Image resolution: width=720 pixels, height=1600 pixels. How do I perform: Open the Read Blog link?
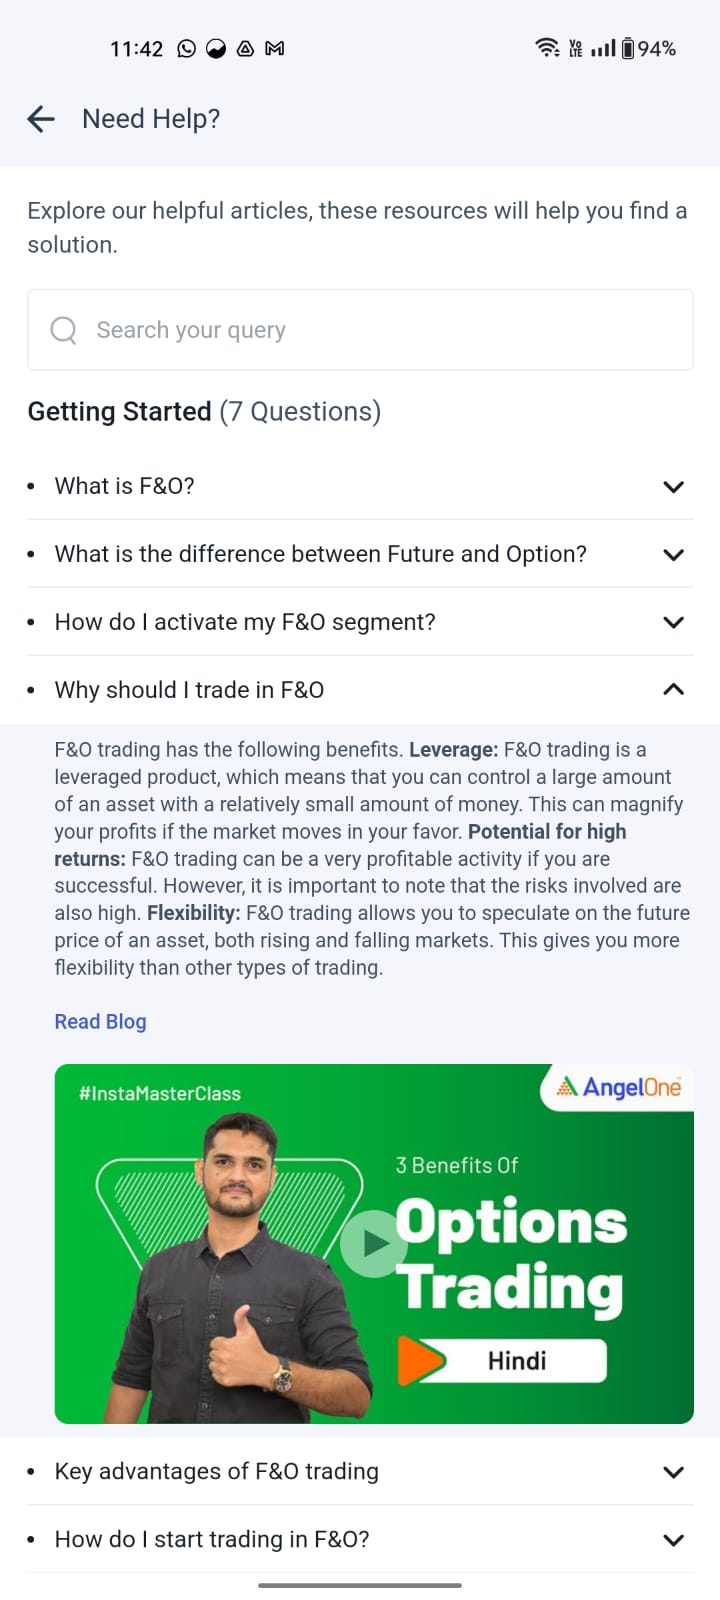pyautogui.click(x=100, y=1021)
